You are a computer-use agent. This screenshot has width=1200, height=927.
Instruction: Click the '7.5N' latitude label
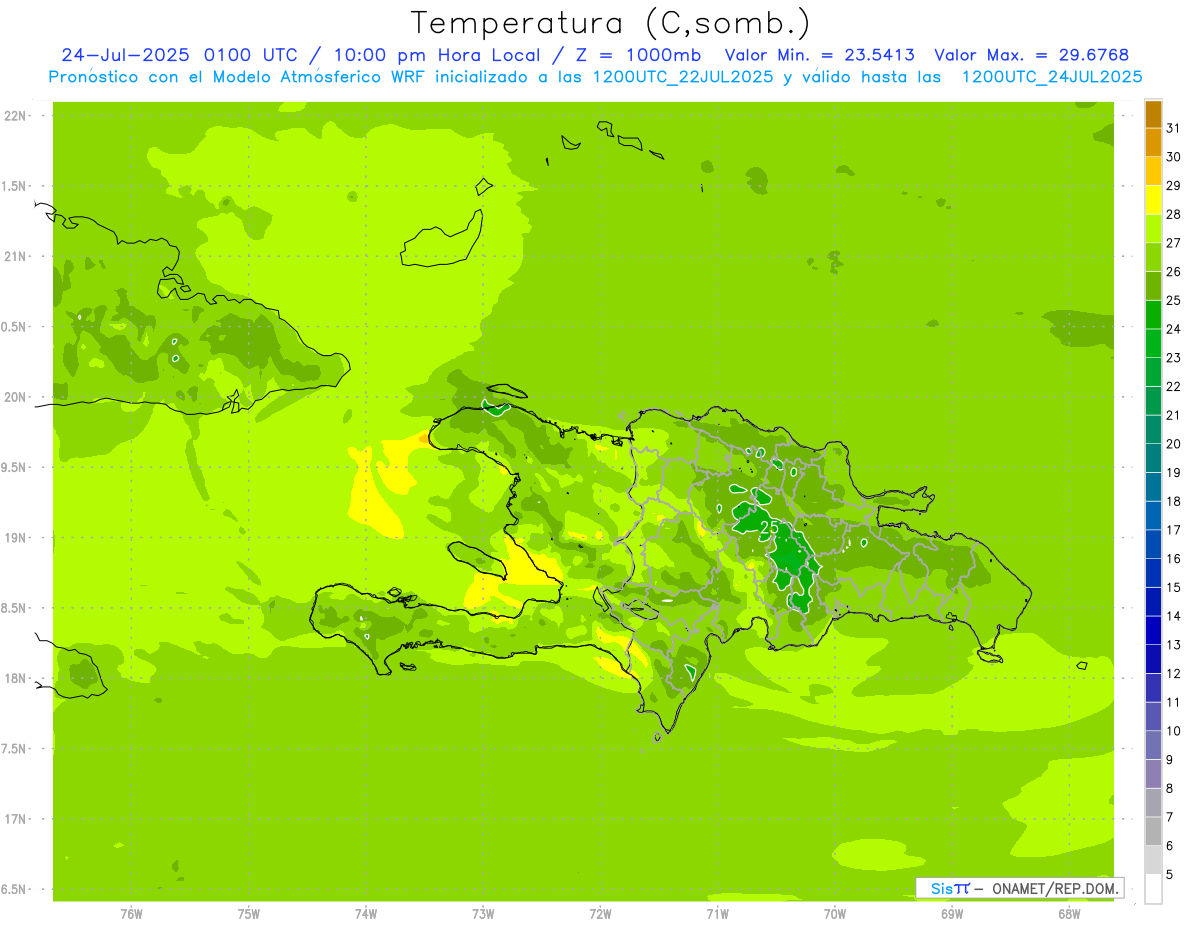pyautogui.click(x=15, y=749)
